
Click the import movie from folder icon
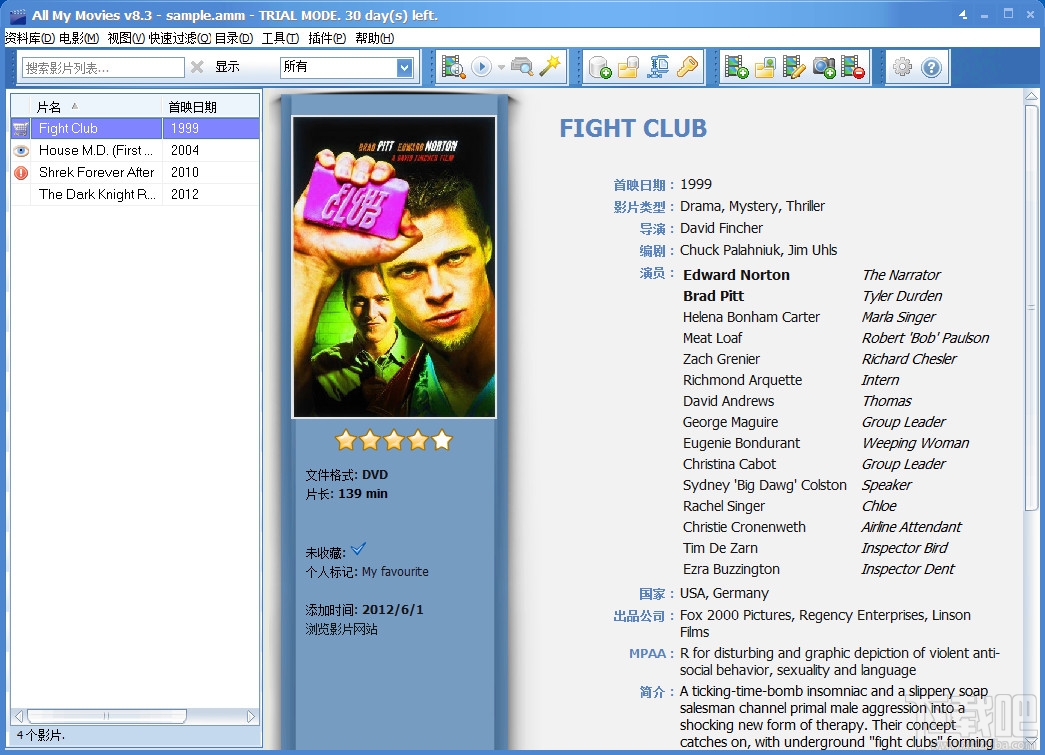765,67
